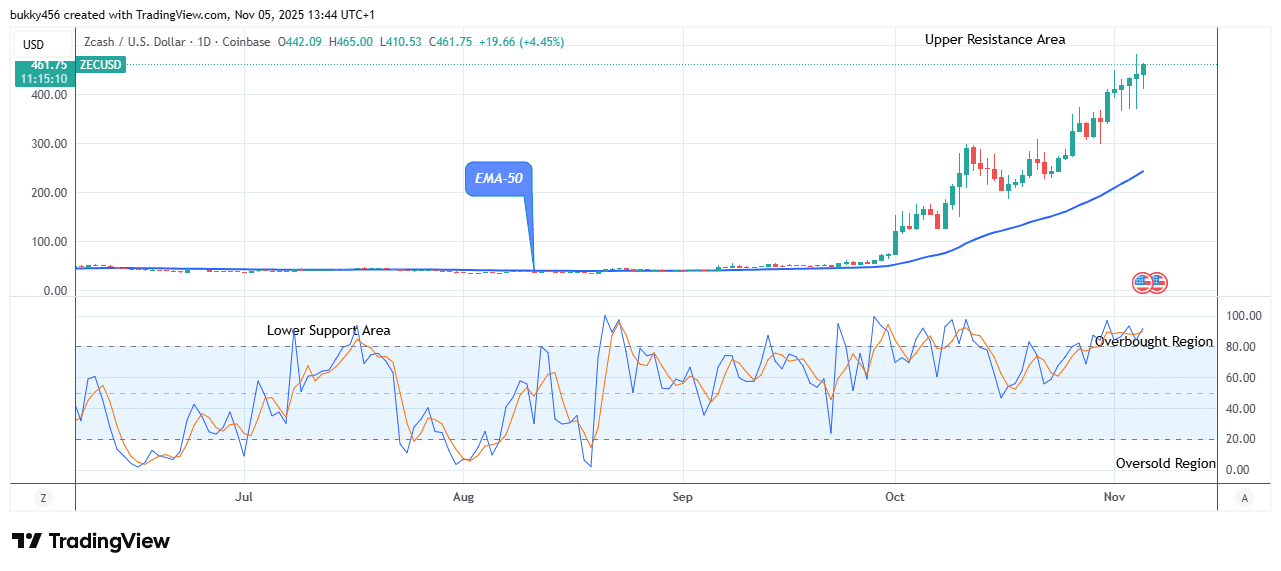Click the 20.00 oscillator axis value
The width and height of the screenshot is (1281, 571).
1241,439
